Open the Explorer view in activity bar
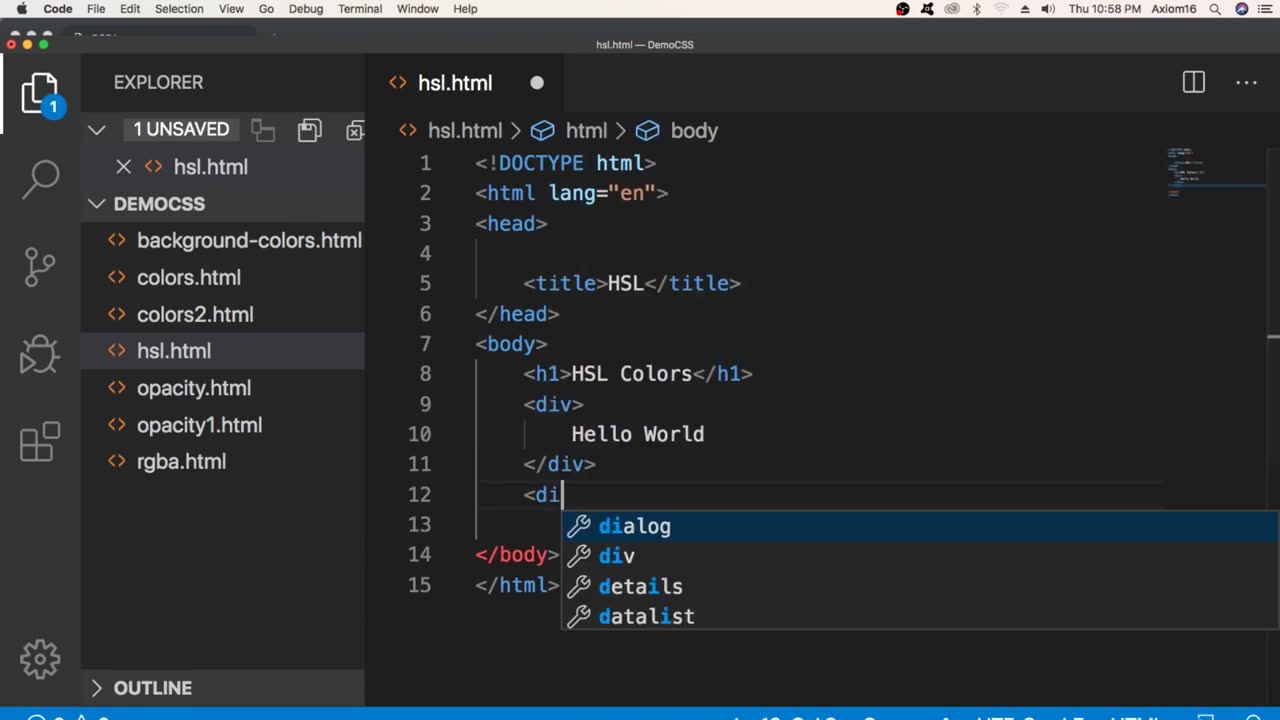This screenshot has width=1280, height=720. point(40,95)
